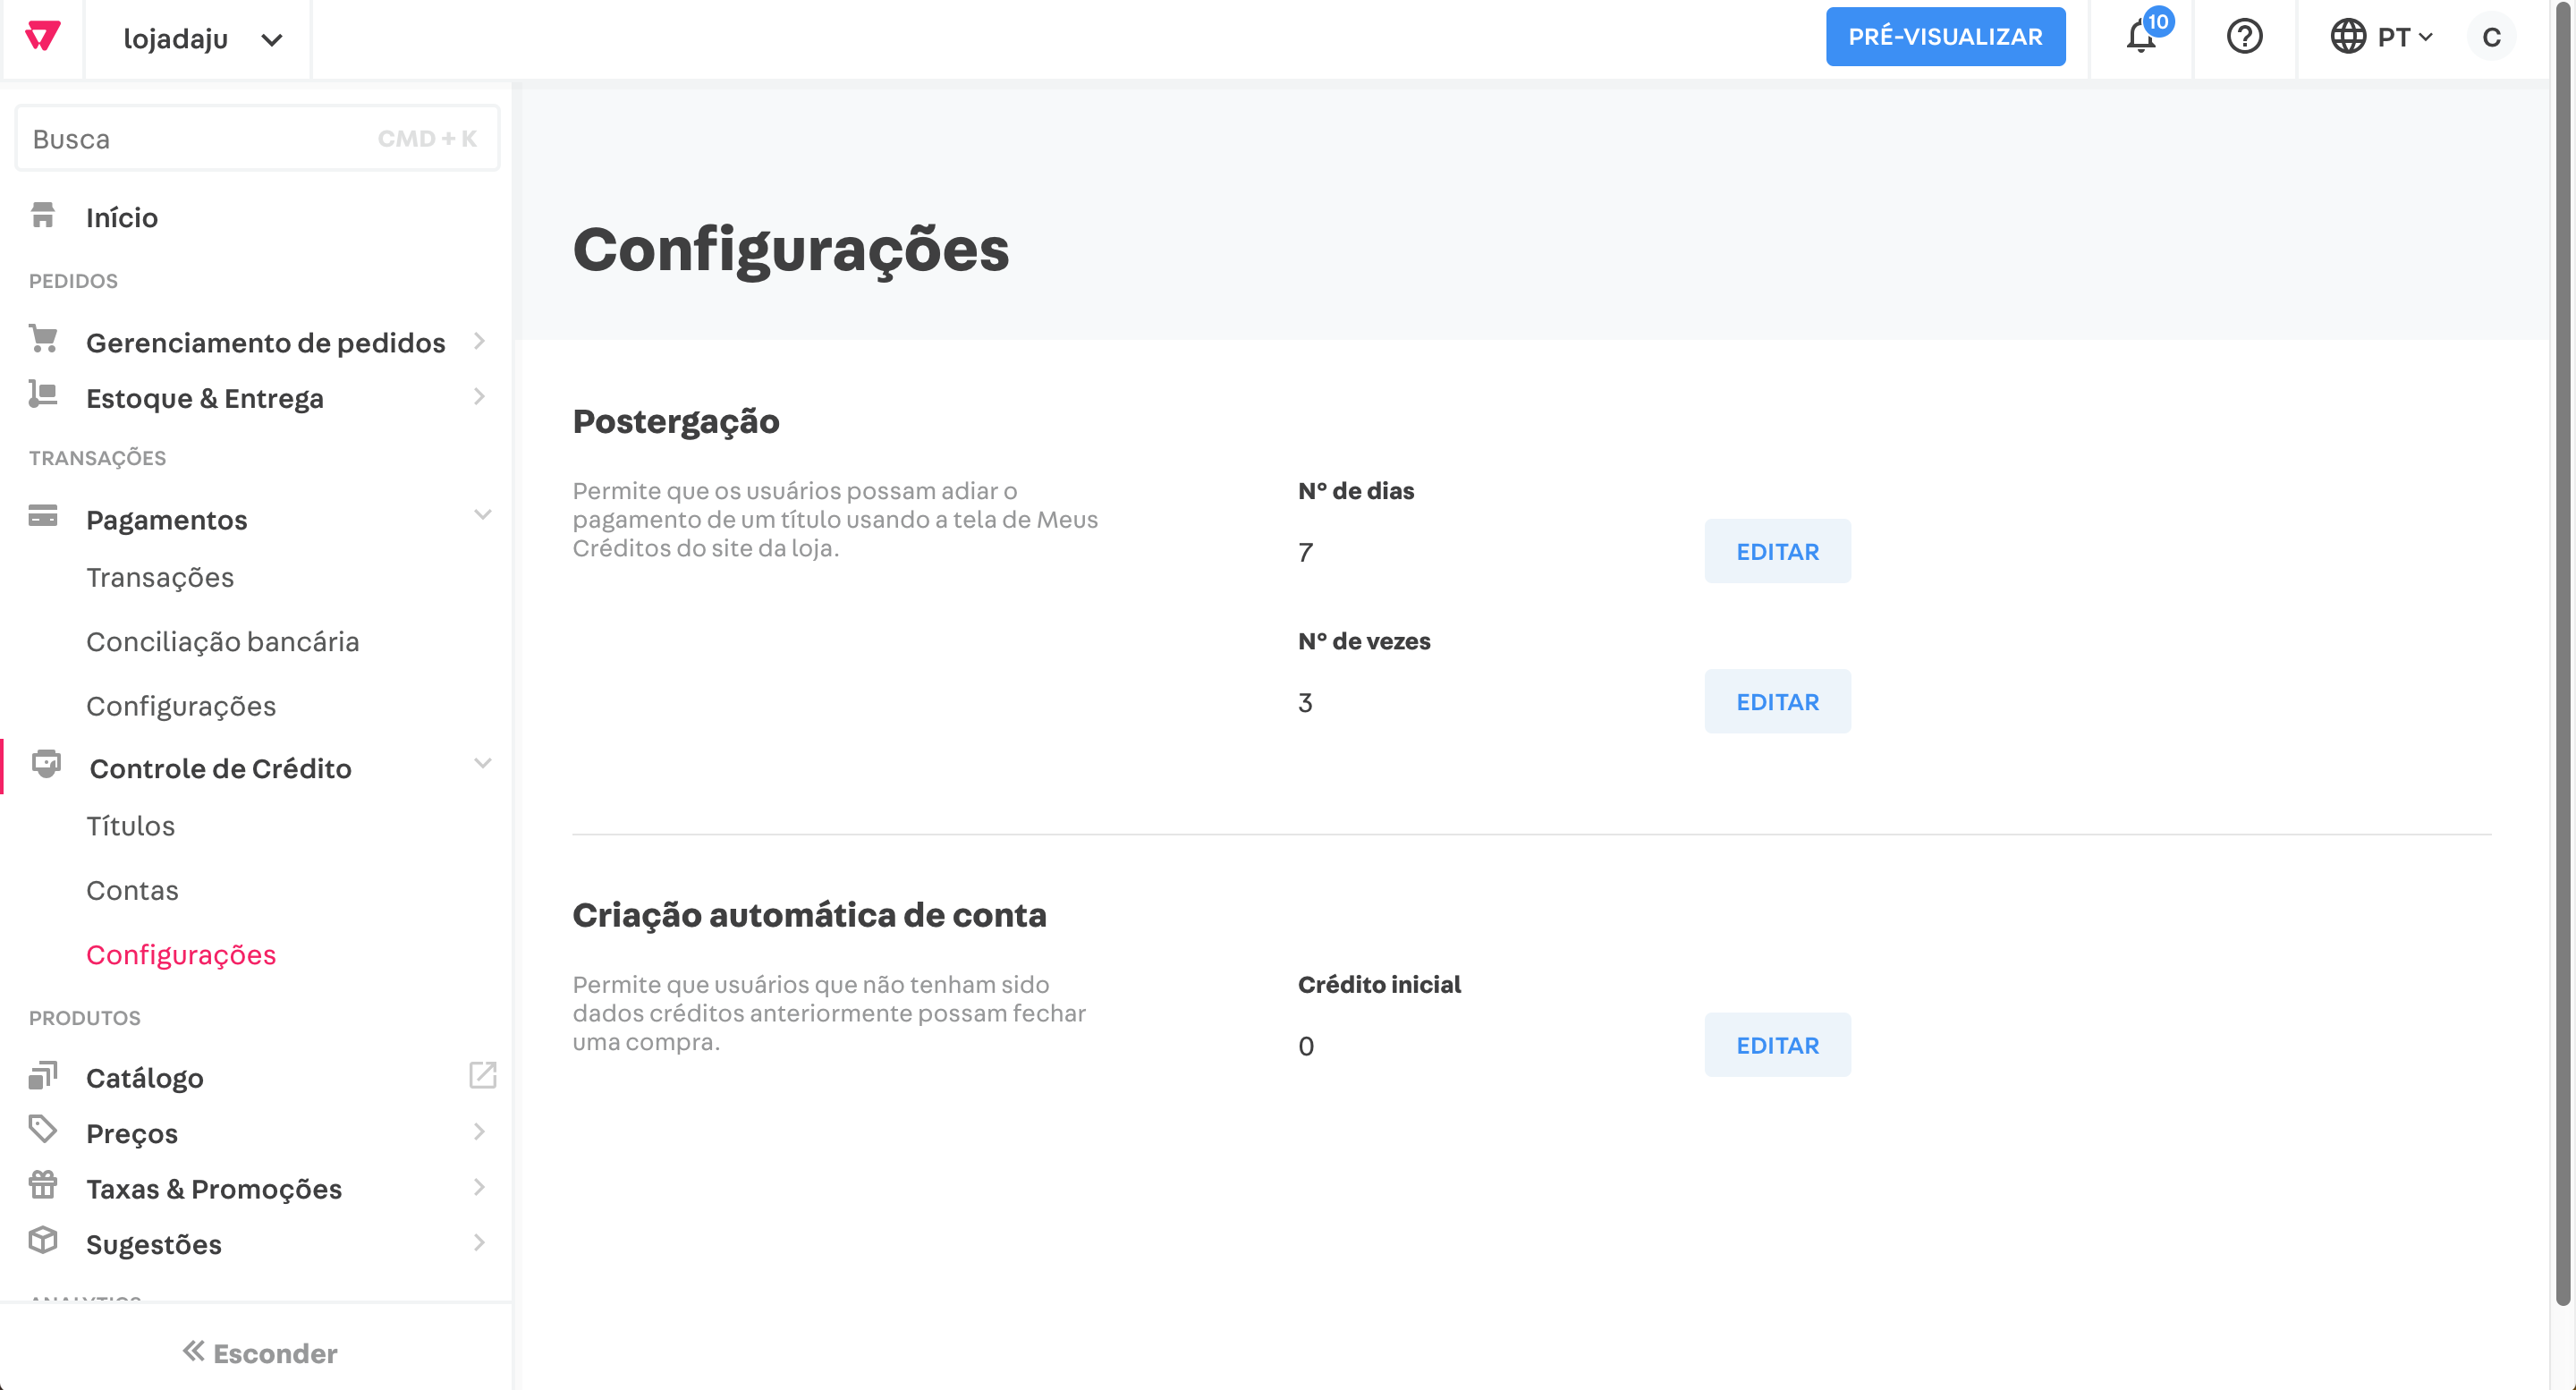The height and width of the screenshot is (1390, 2576).
Task: Click the Início store icon
Action: point(43,216)
